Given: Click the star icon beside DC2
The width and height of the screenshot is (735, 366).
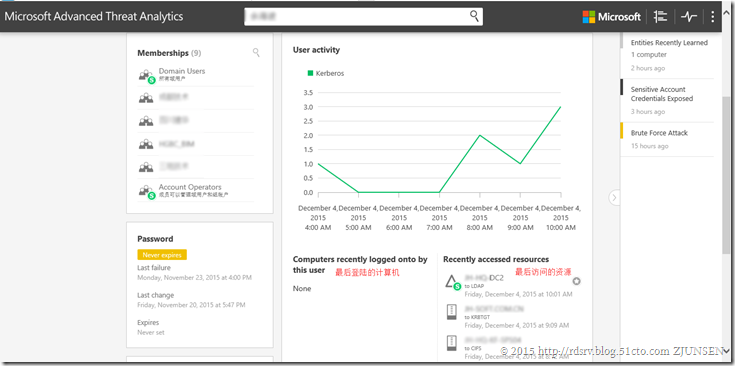Looking at the screenshot, I should (577, 281).
